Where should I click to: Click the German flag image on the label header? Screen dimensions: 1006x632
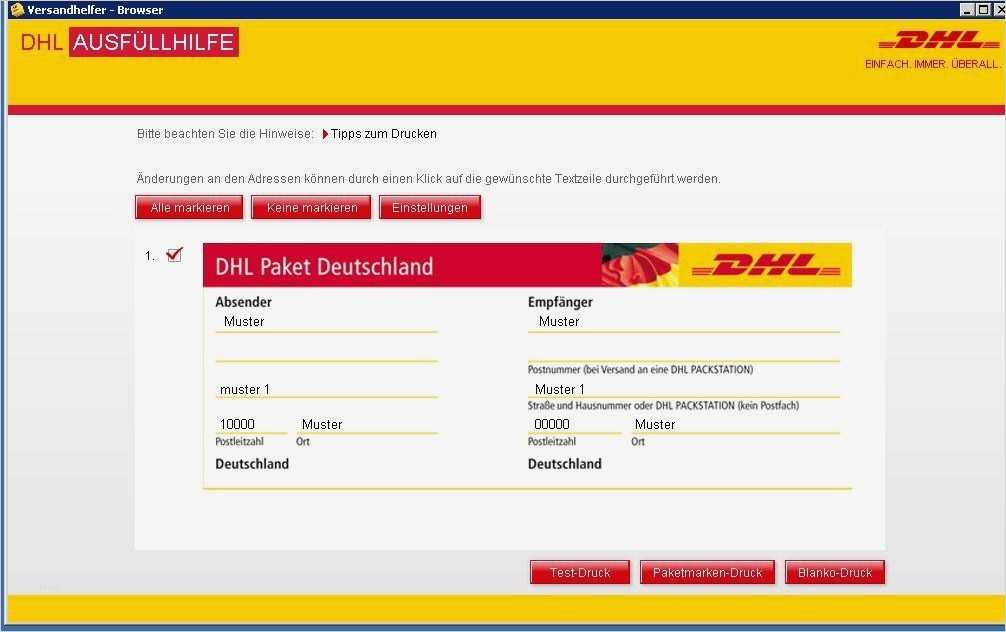click(x=640, y=265)
